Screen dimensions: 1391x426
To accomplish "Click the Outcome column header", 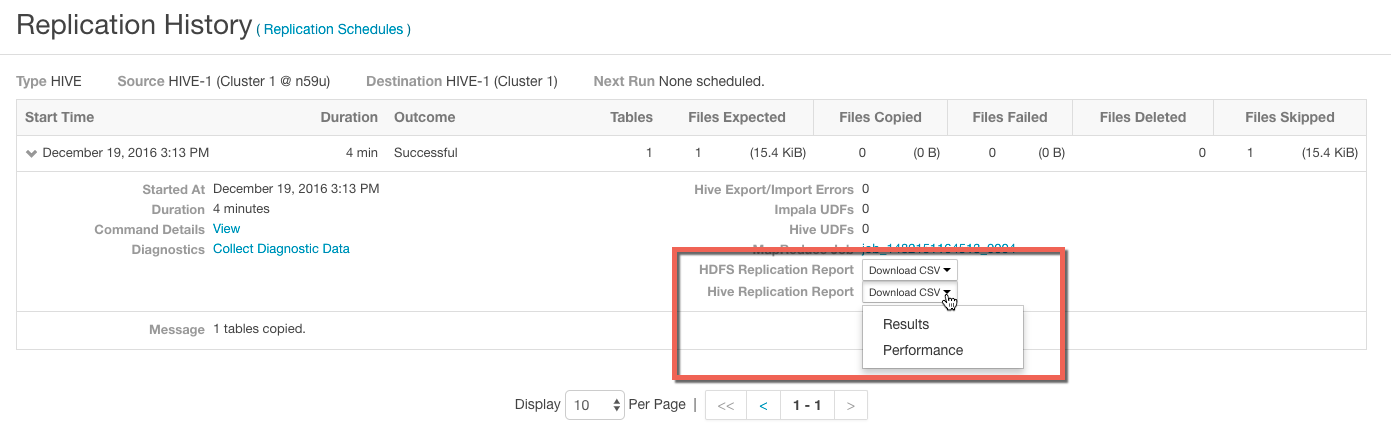I will point(424,117).
